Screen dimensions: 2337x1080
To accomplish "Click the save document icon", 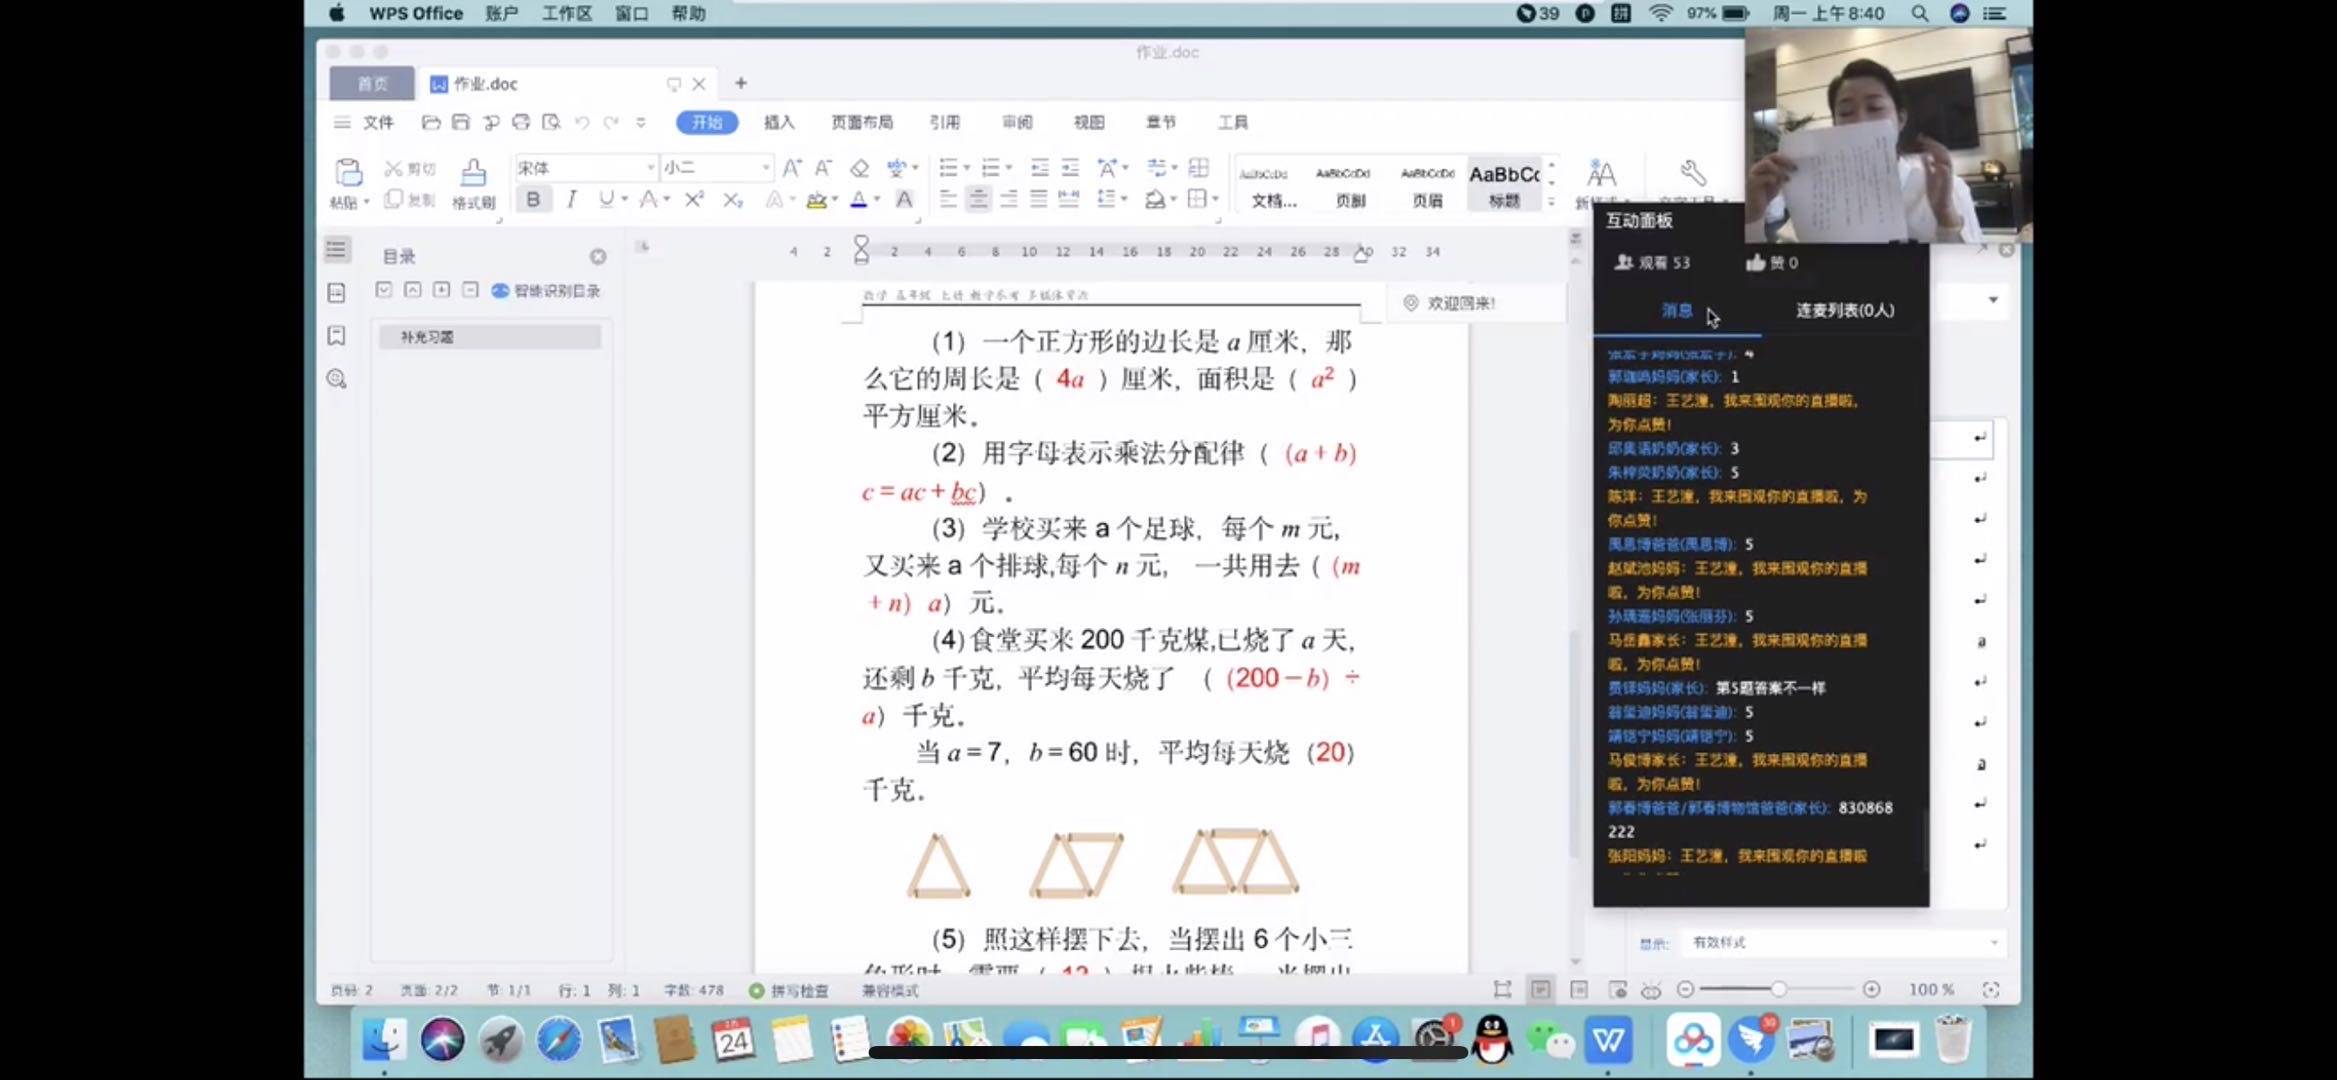I will [x=460, y=122].
